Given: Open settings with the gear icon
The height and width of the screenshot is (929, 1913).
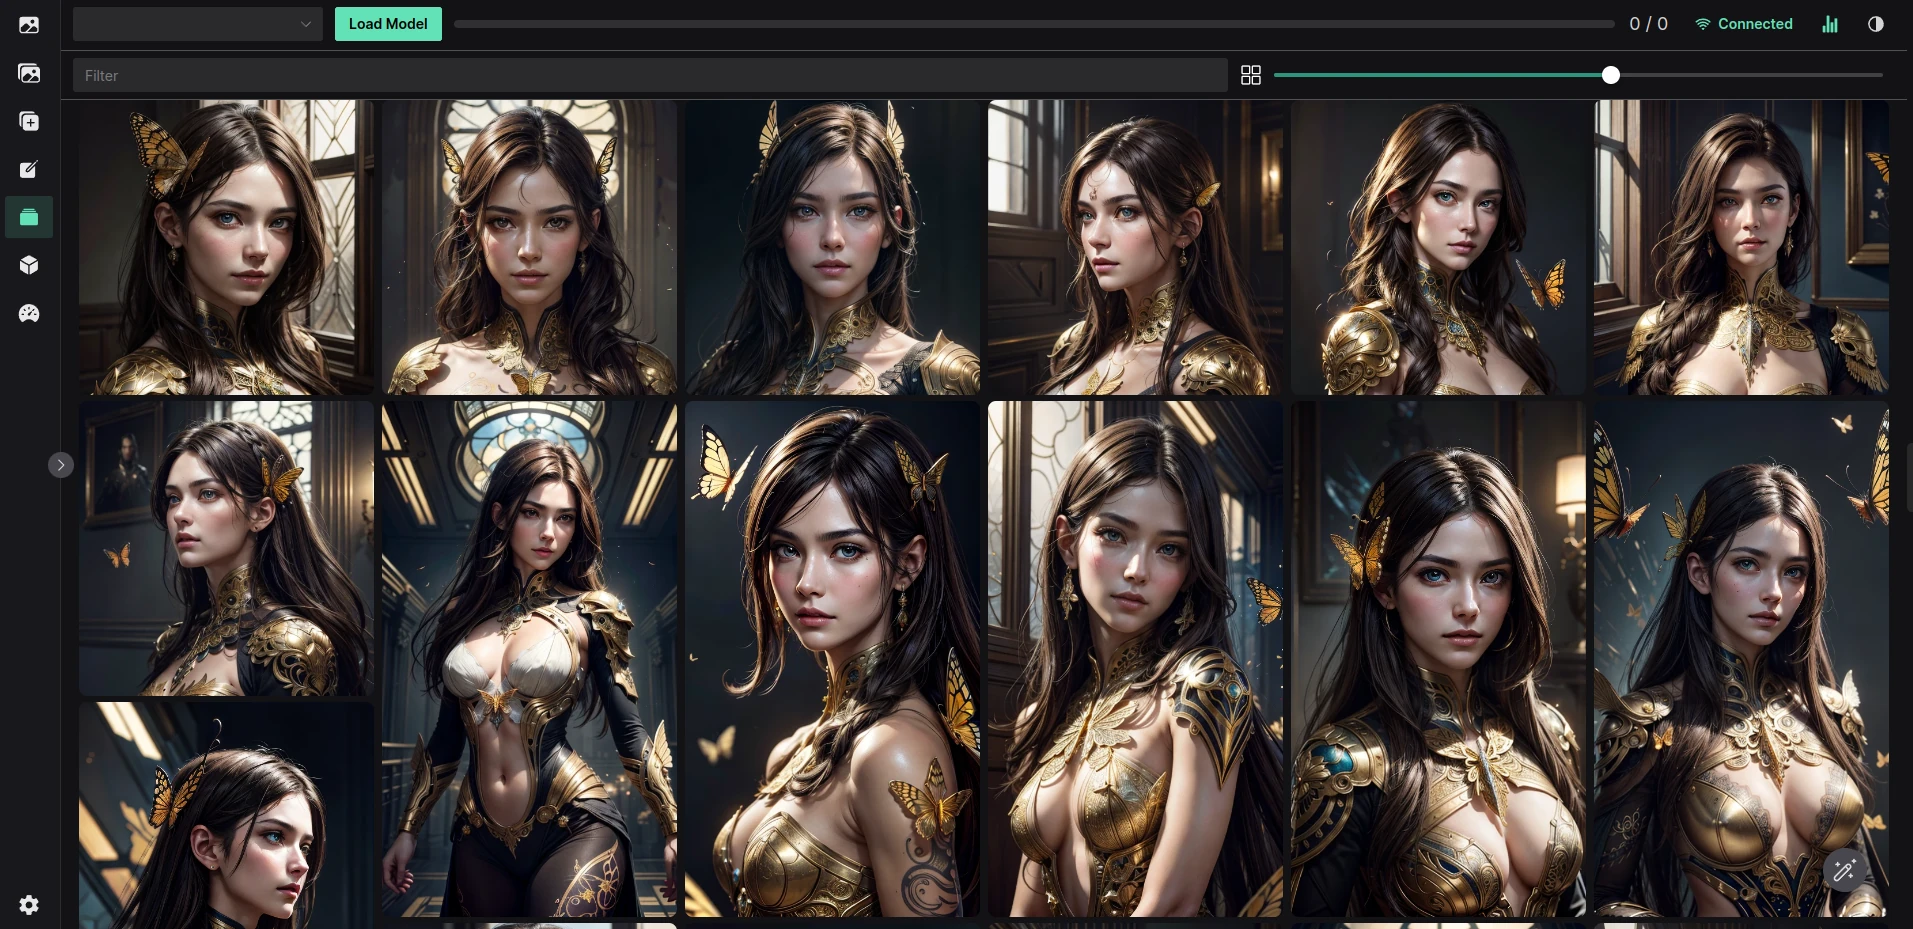Looking at the screenshot, I should click(x=29, y=905).
